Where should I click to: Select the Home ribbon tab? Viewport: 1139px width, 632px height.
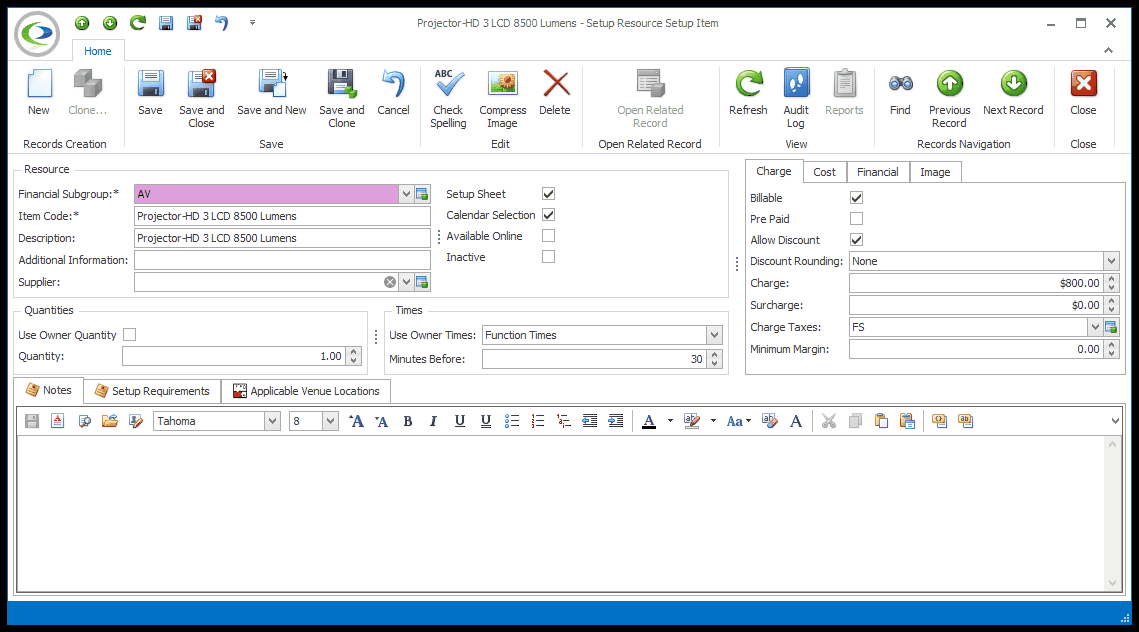pos(97,51)
